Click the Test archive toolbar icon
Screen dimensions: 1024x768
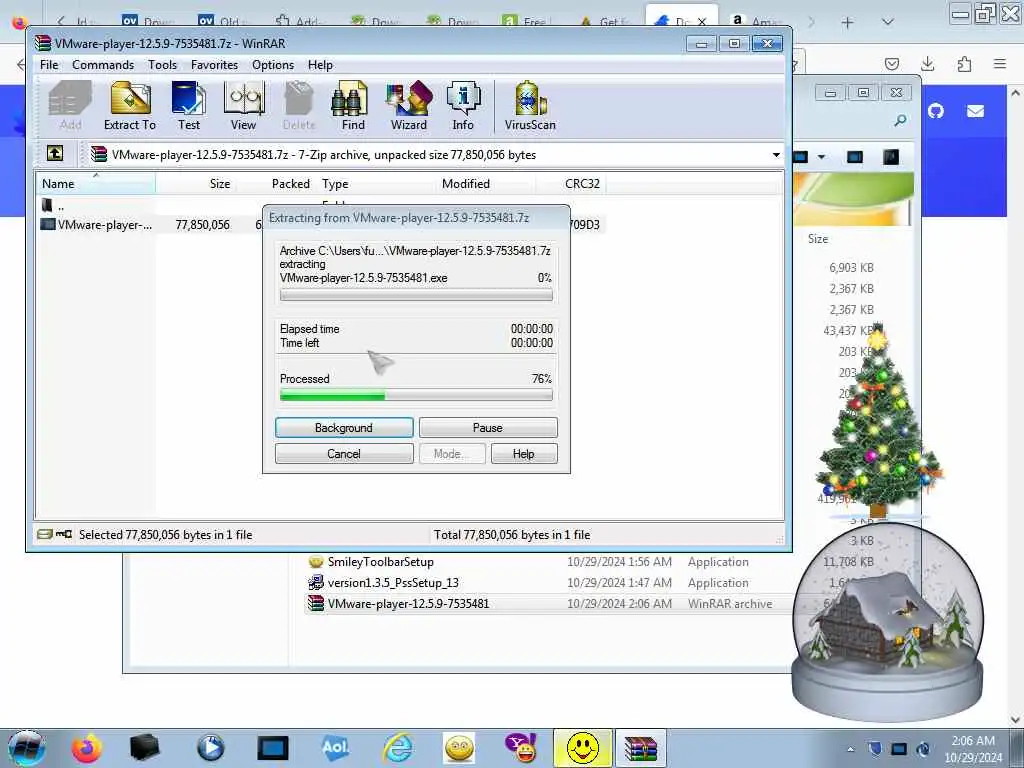click(189, 106)
